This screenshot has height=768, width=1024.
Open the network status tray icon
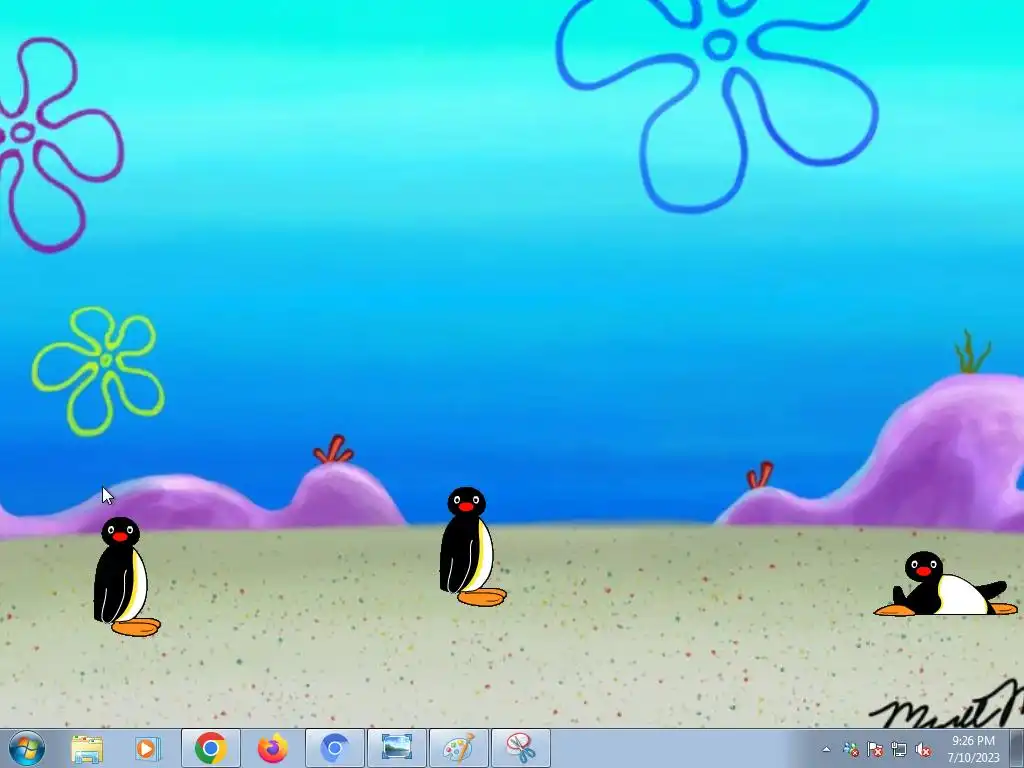(899, 750)
